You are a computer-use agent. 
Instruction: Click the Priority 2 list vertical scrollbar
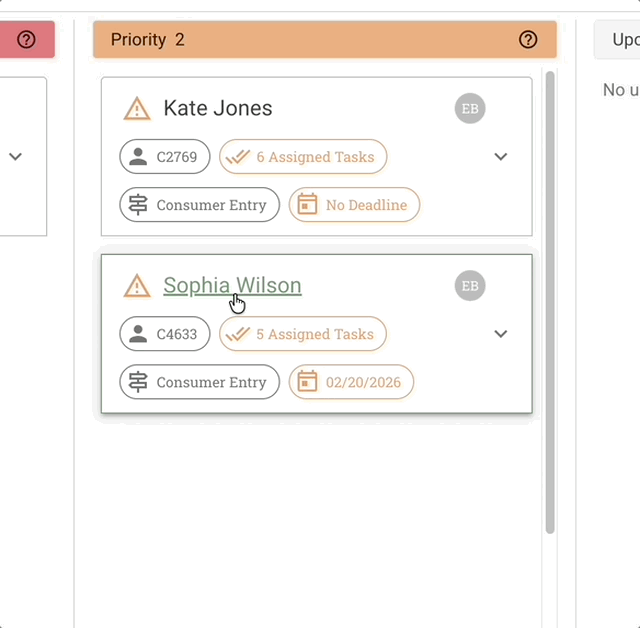coord(550,300)
